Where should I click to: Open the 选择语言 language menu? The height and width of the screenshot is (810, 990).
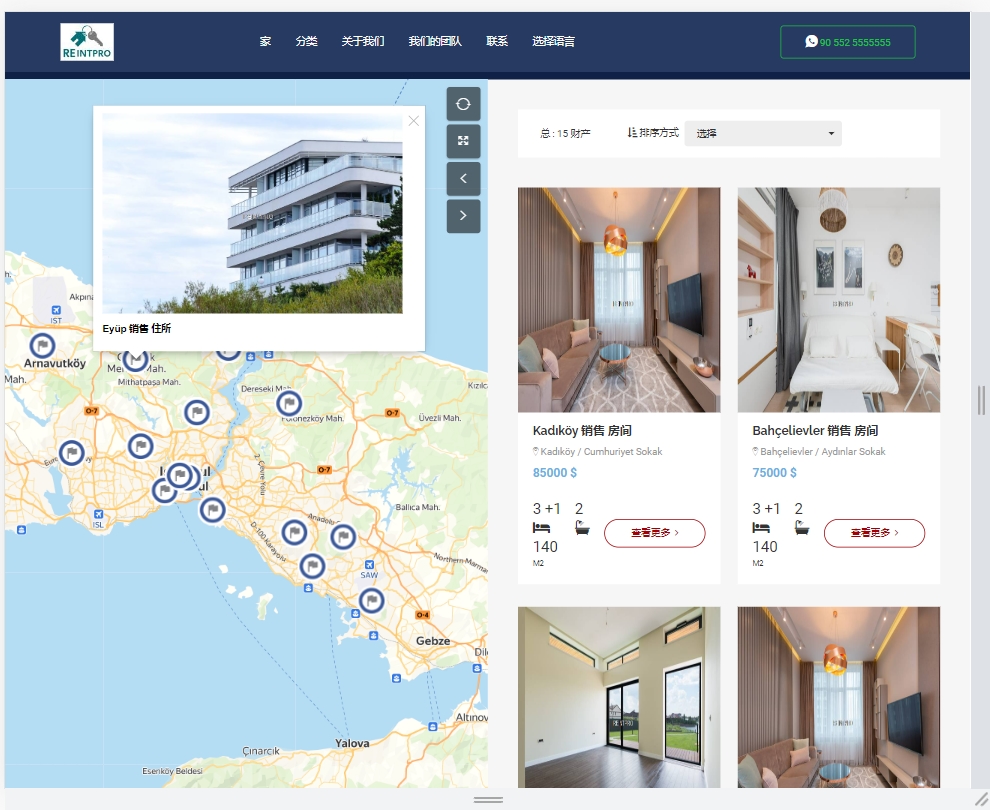tap(553, 42)
